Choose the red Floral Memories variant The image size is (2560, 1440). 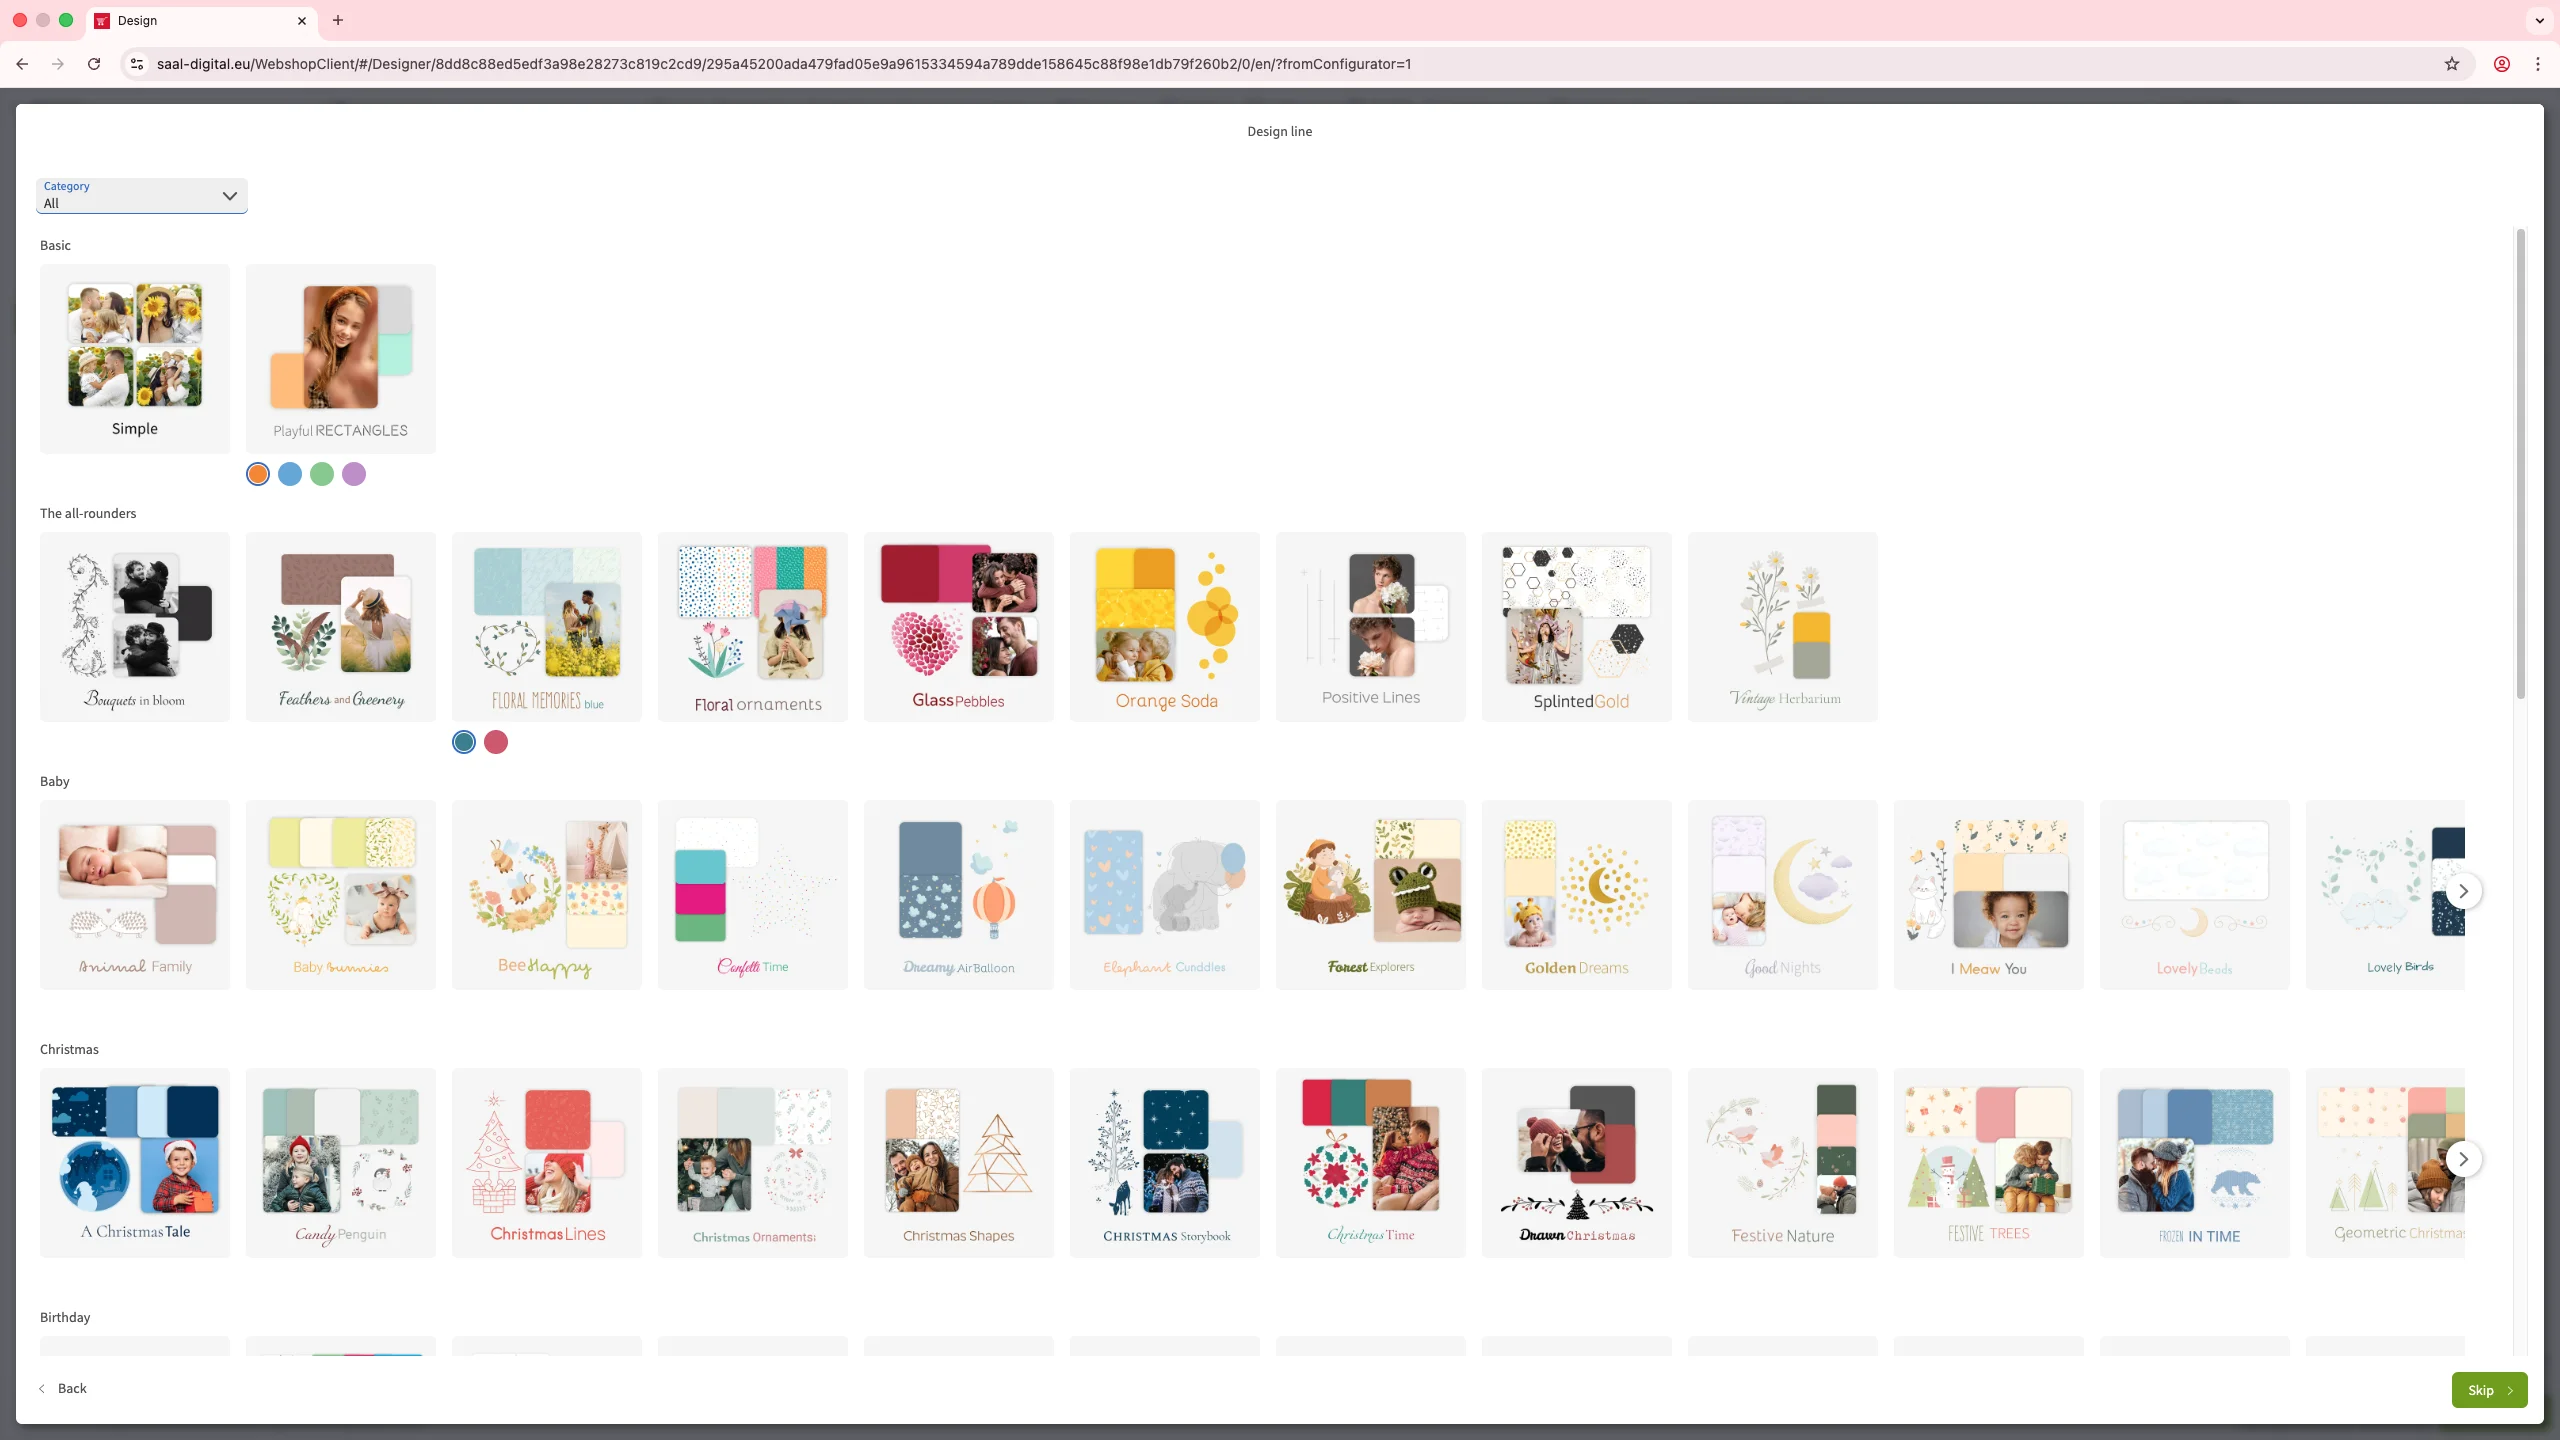(496, 742)
